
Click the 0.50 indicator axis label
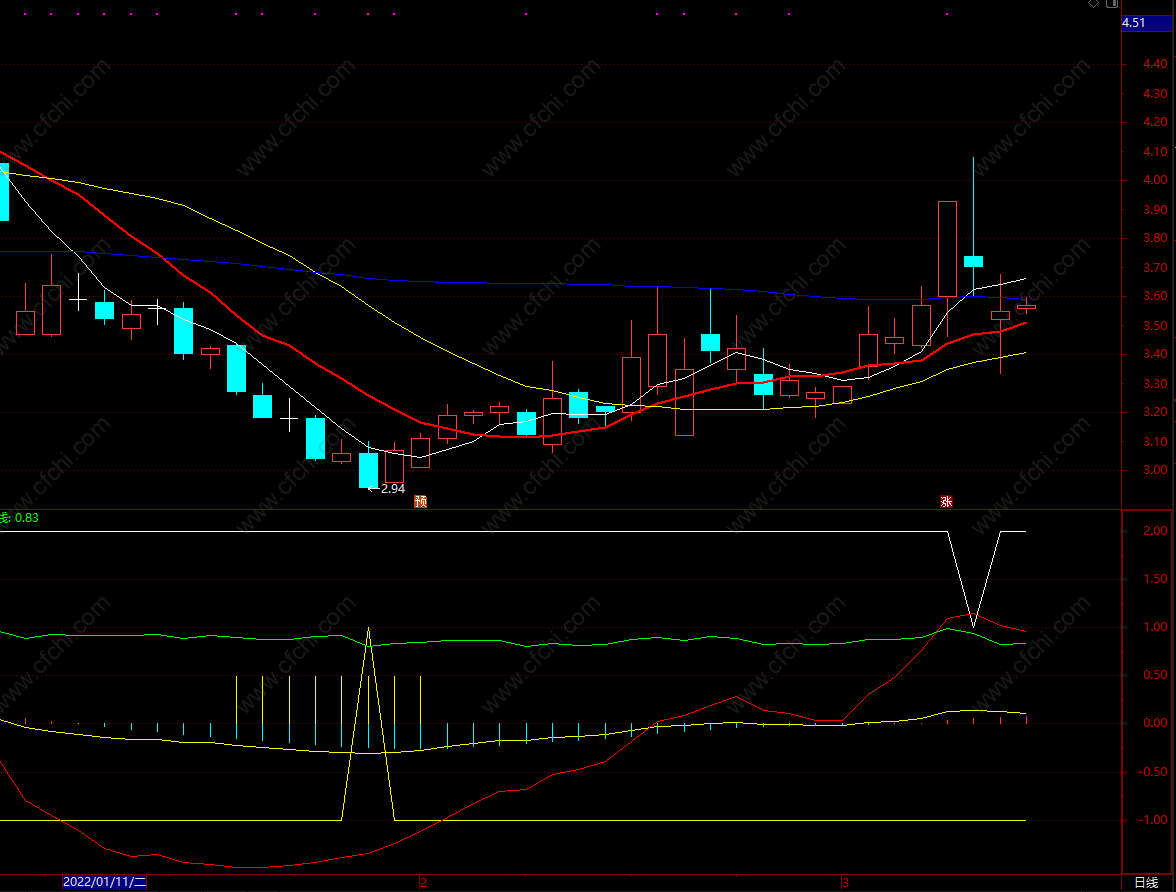pyautogui.click(x=1155, y=674)
